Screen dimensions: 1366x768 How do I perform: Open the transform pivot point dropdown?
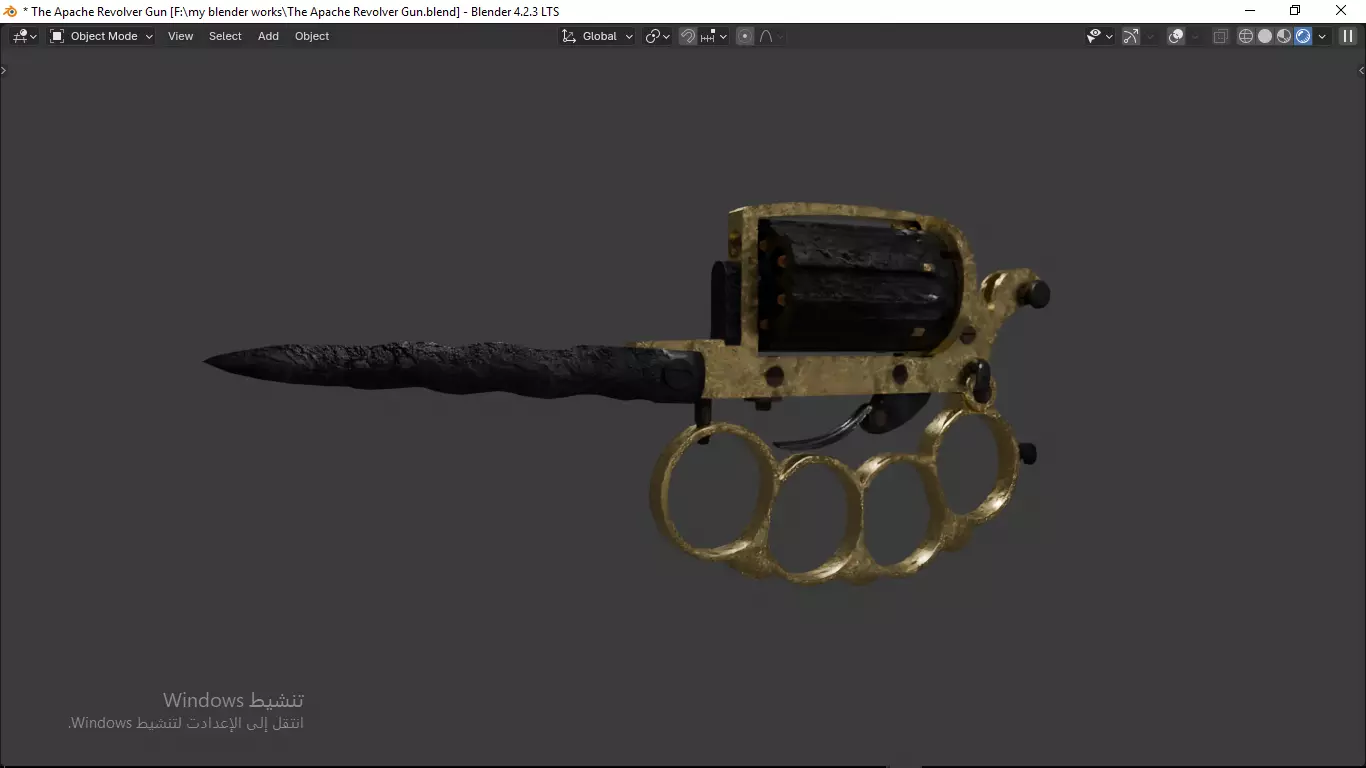657,36
